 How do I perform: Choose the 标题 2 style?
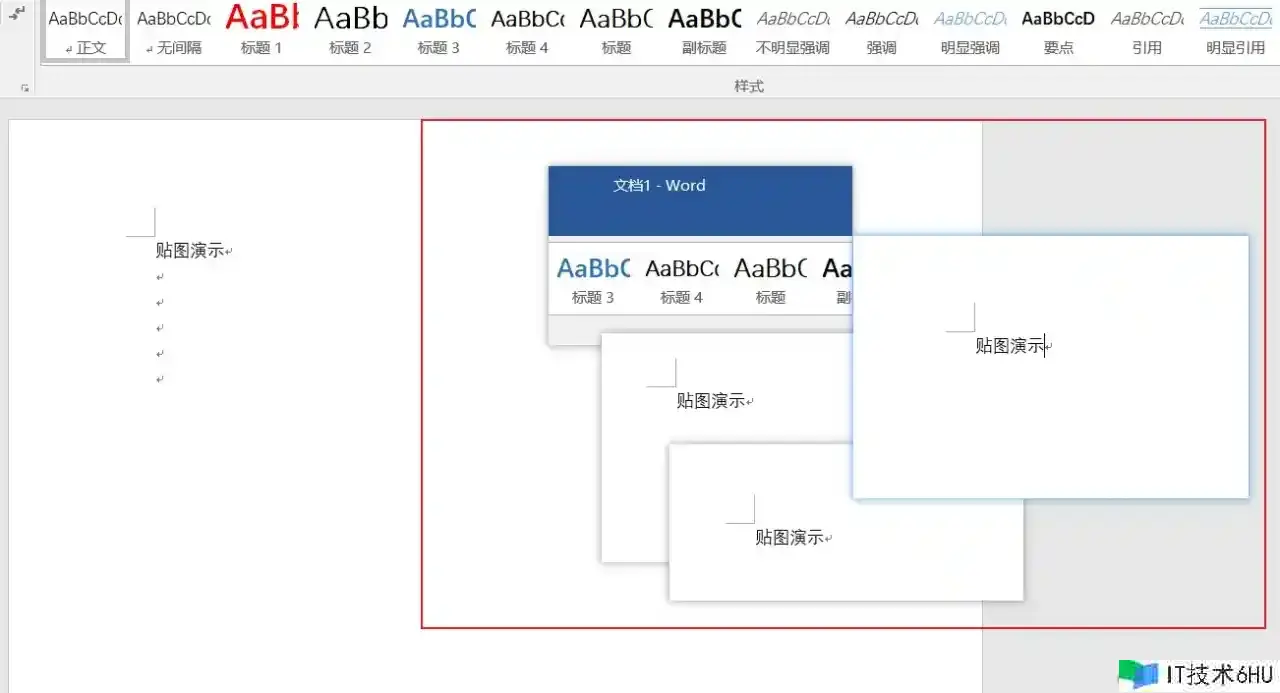tap(350, 30)
